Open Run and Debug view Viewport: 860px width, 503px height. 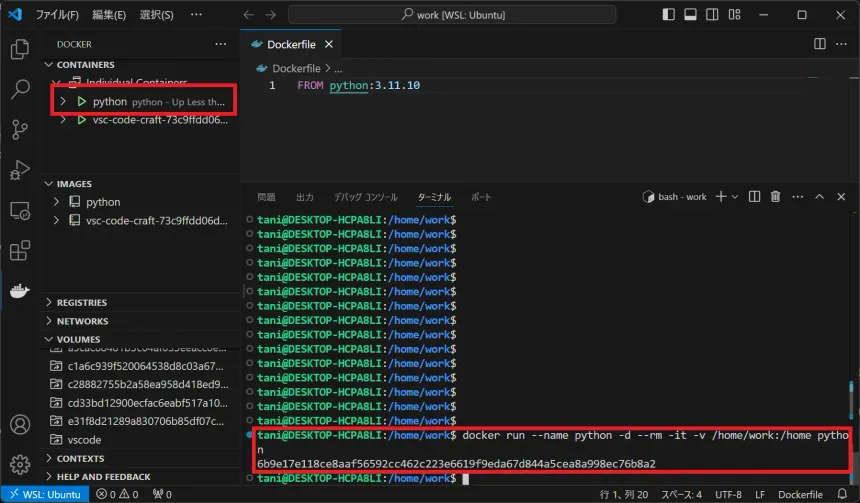20,170
